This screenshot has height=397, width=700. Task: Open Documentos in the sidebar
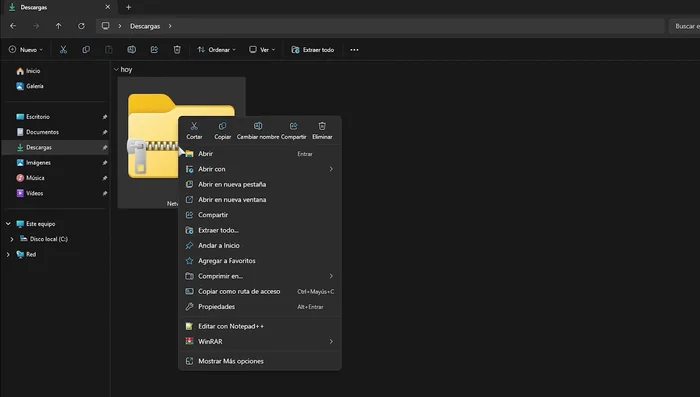point(37,132)
